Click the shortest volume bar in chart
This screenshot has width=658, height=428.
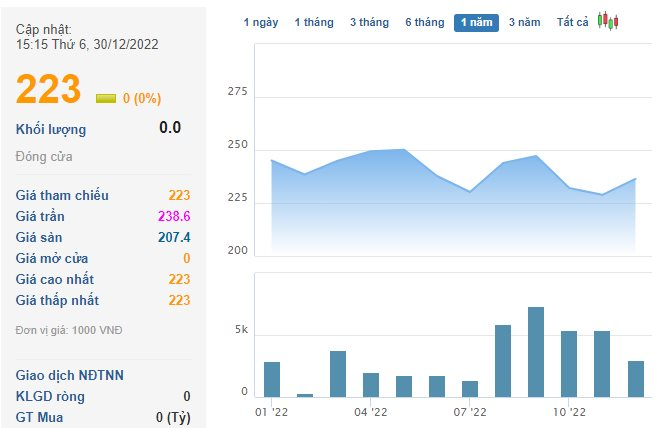(305, 395)
